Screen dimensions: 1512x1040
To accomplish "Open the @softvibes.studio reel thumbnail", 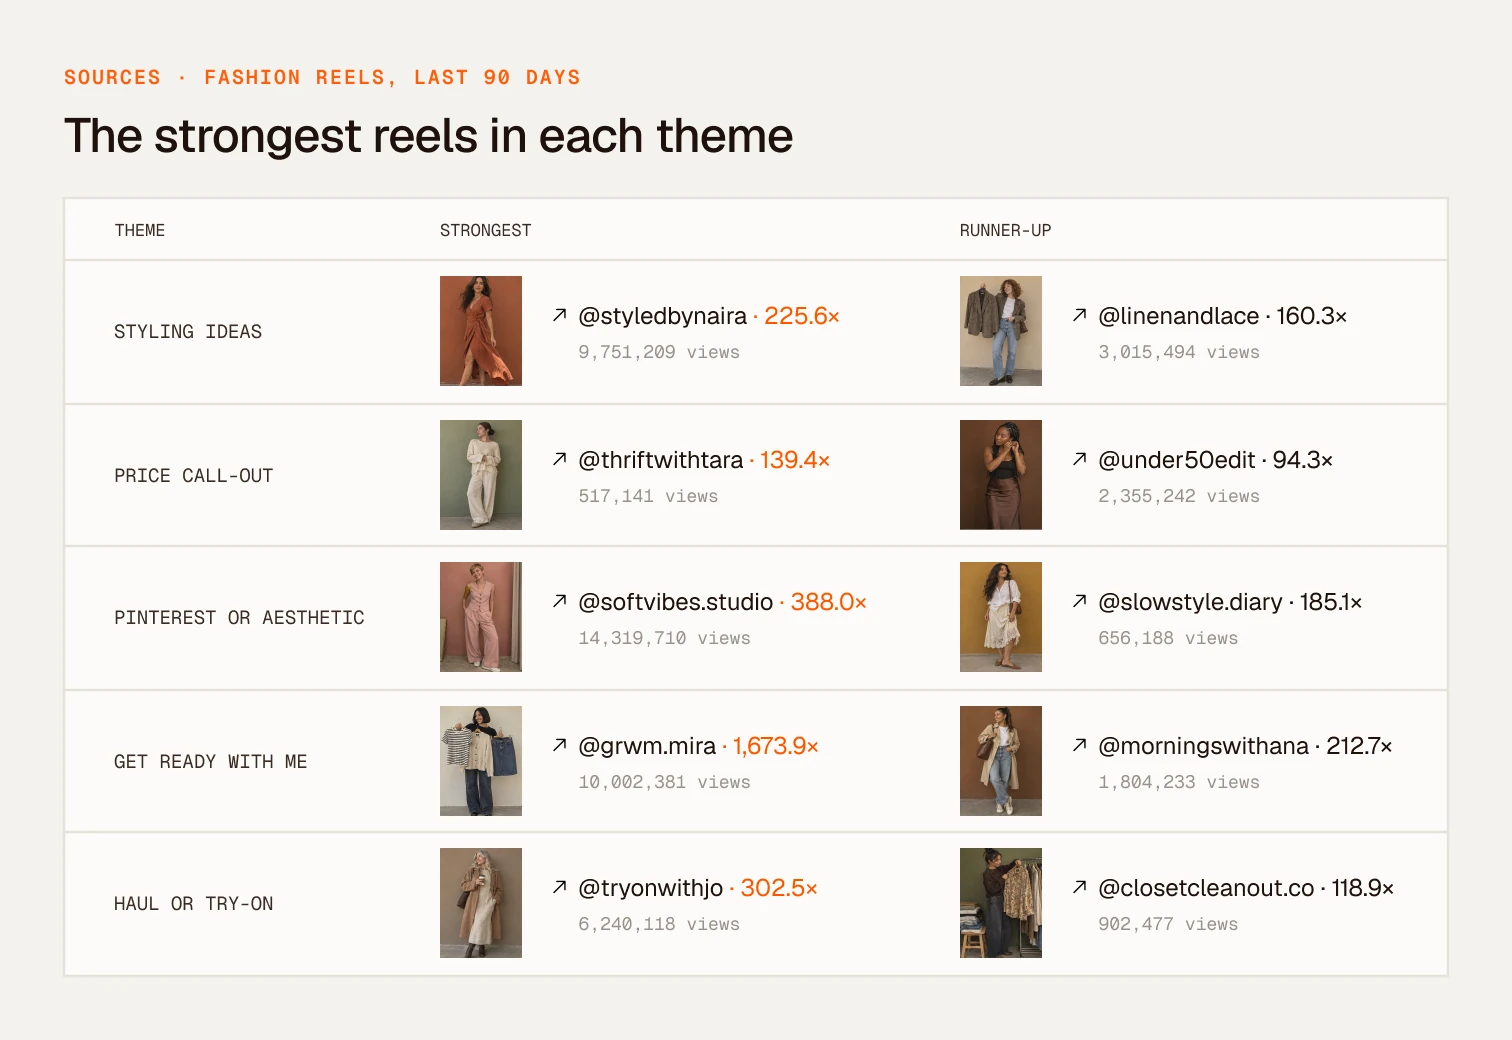I will coord(481,617).
